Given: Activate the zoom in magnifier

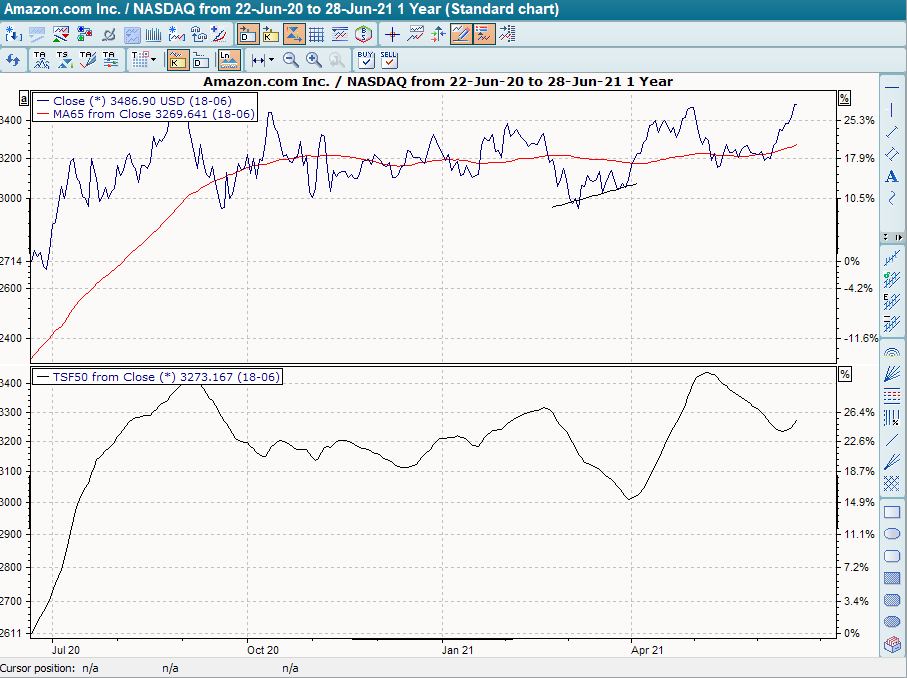Looking at the screenshot, I should coord(313,60).
